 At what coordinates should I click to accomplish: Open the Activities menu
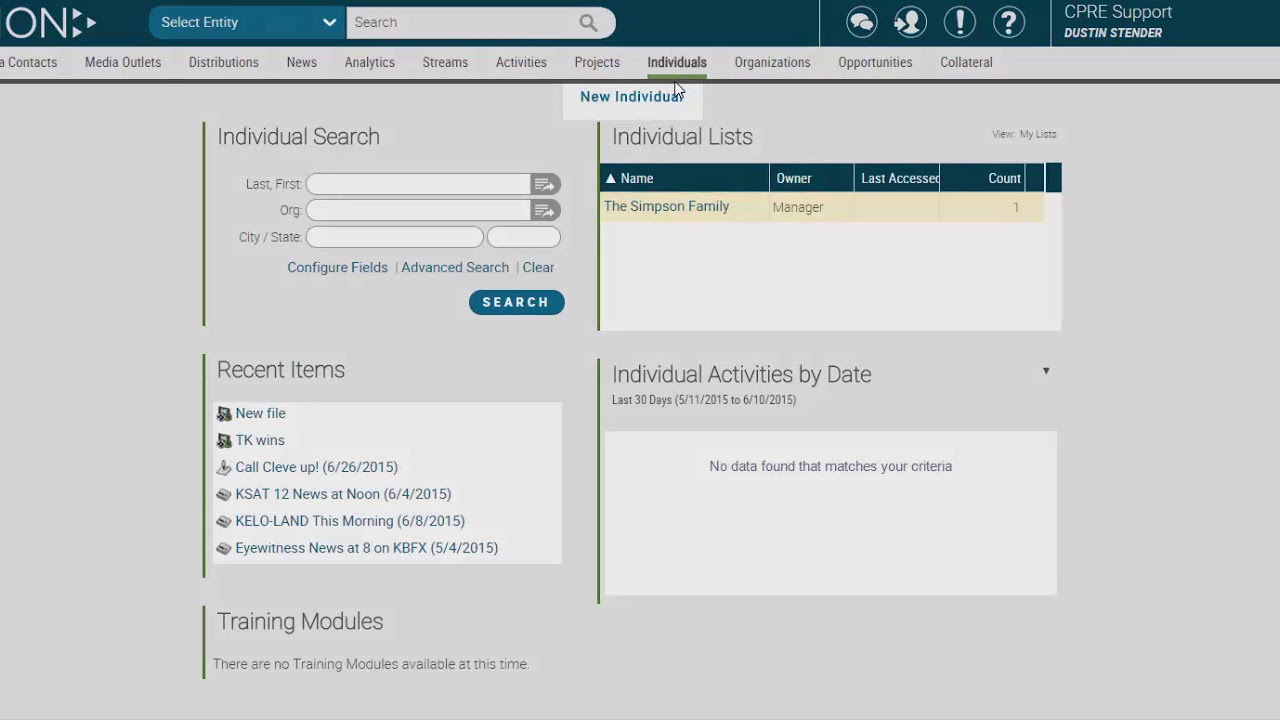pos(521,62)
